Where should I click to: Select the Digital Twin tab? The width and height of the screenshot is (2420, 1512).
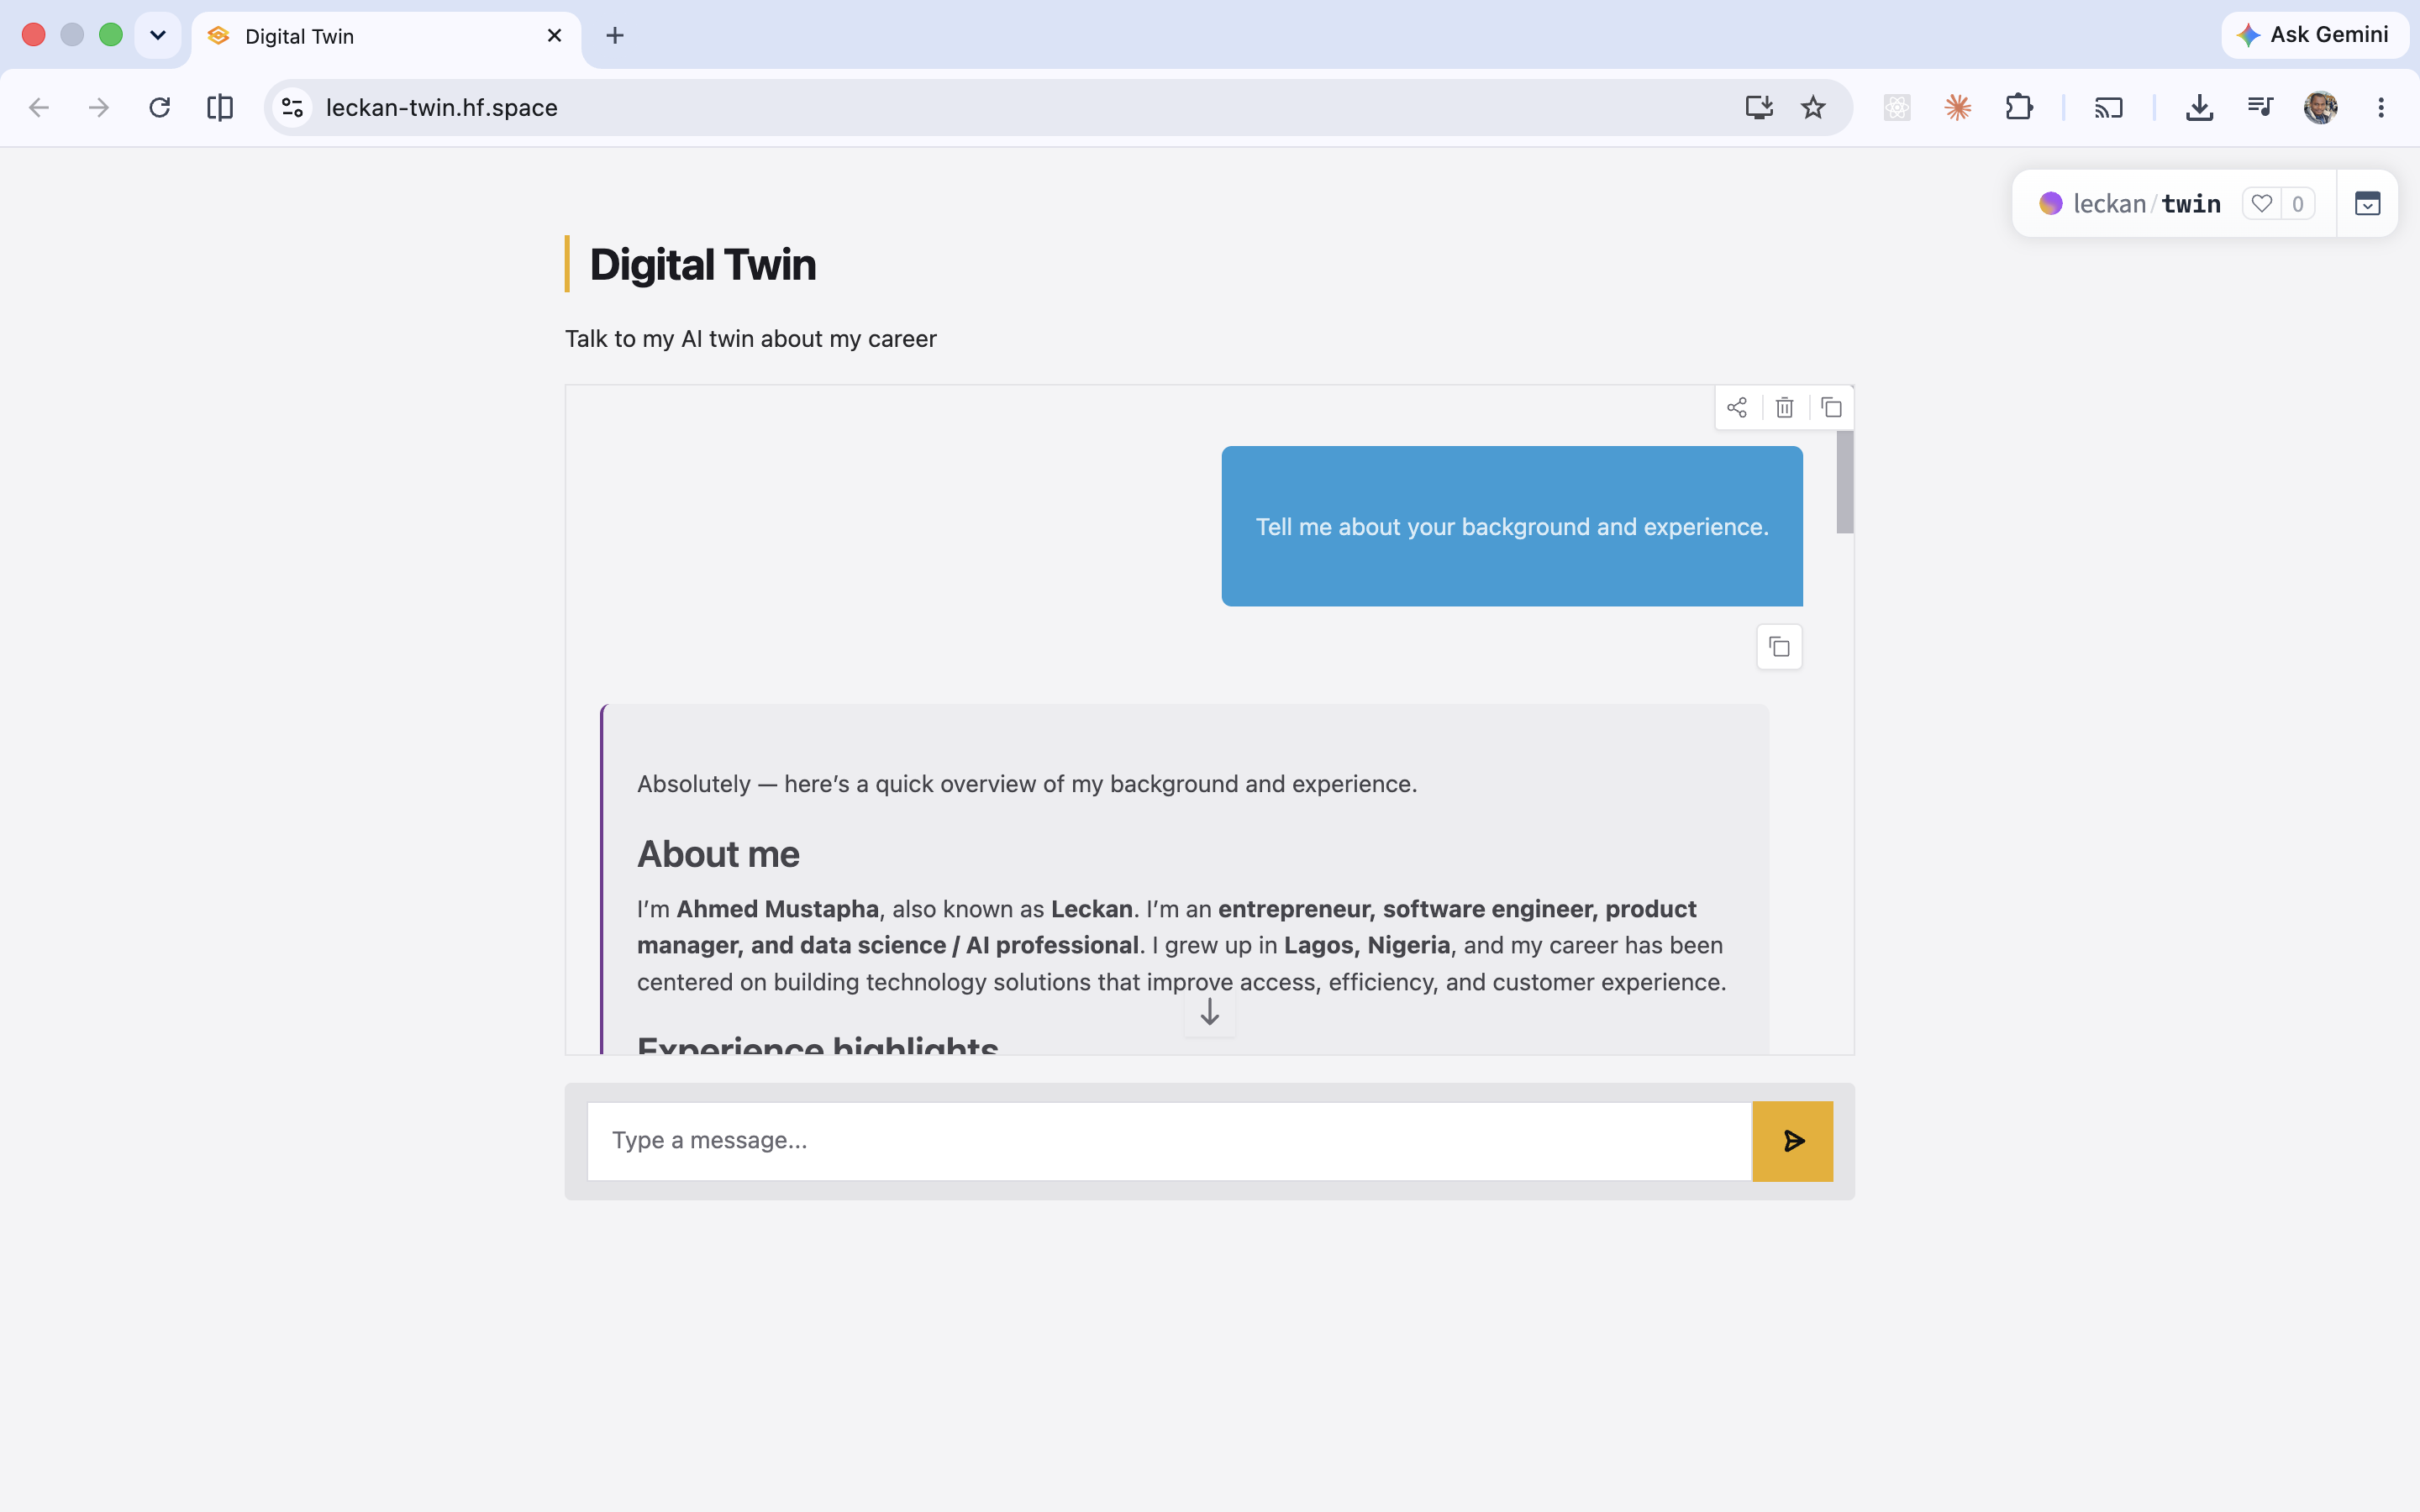coord(385,36)
